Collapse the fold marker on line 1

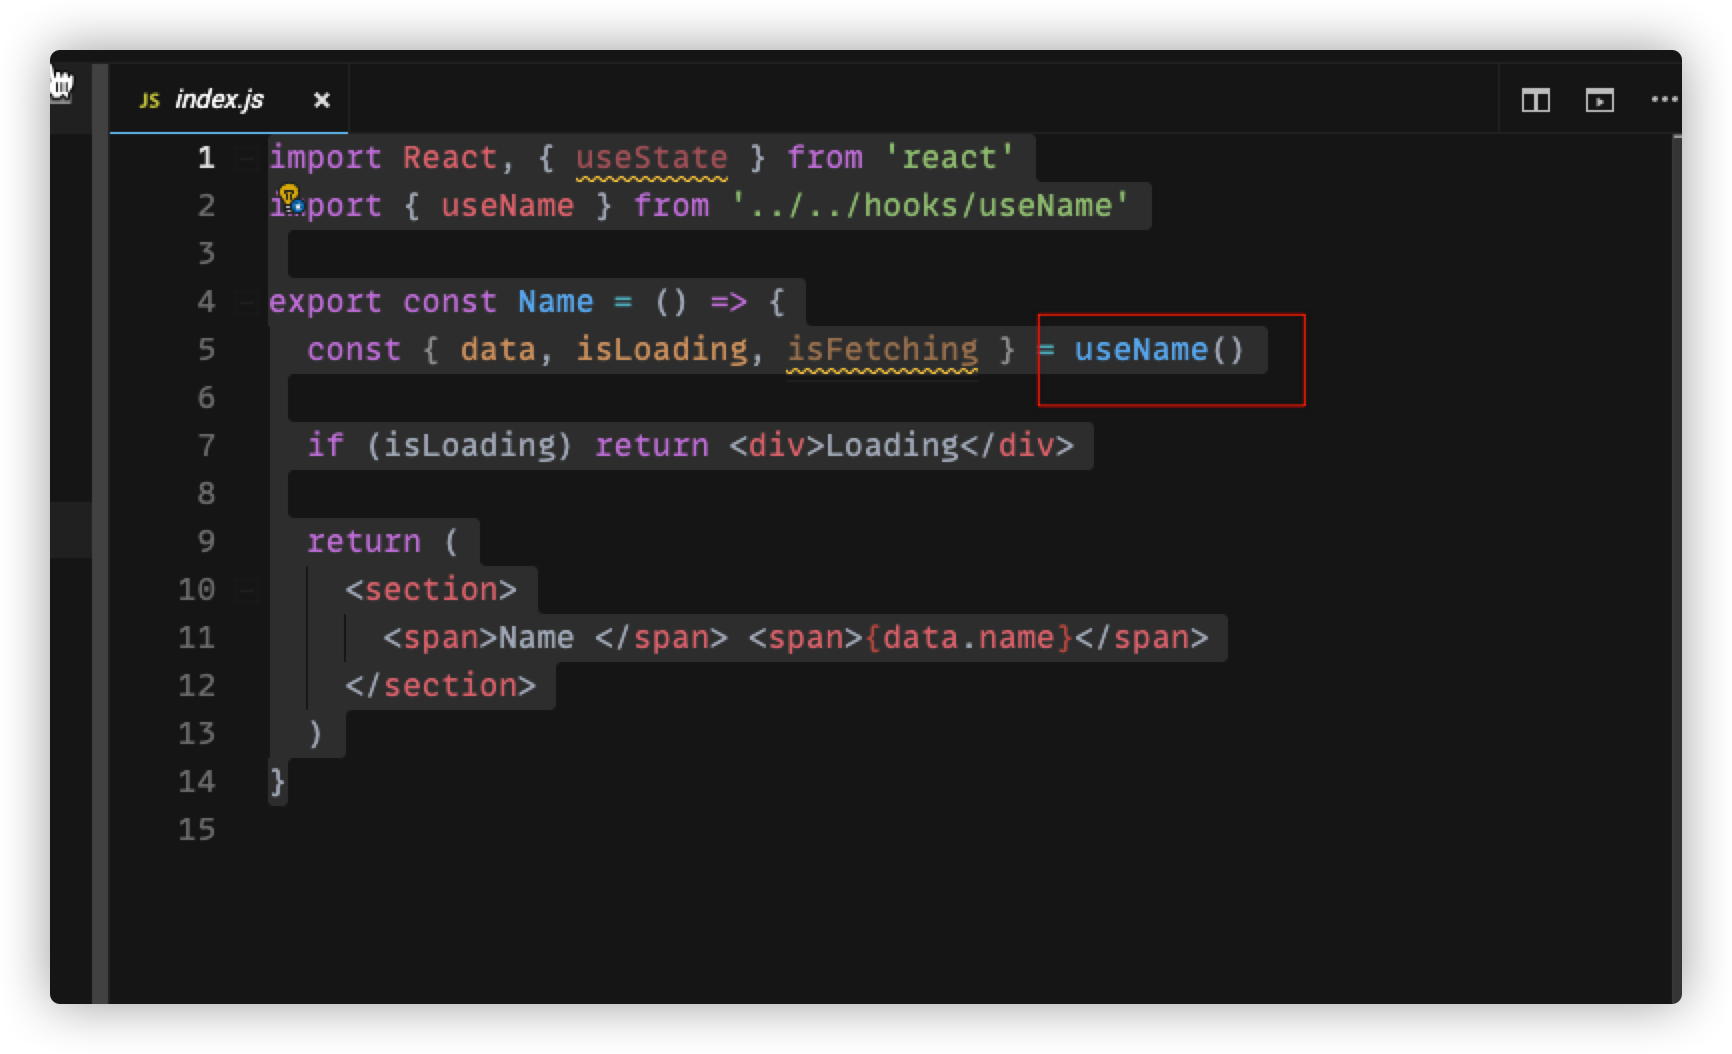[x=247, y=158]
